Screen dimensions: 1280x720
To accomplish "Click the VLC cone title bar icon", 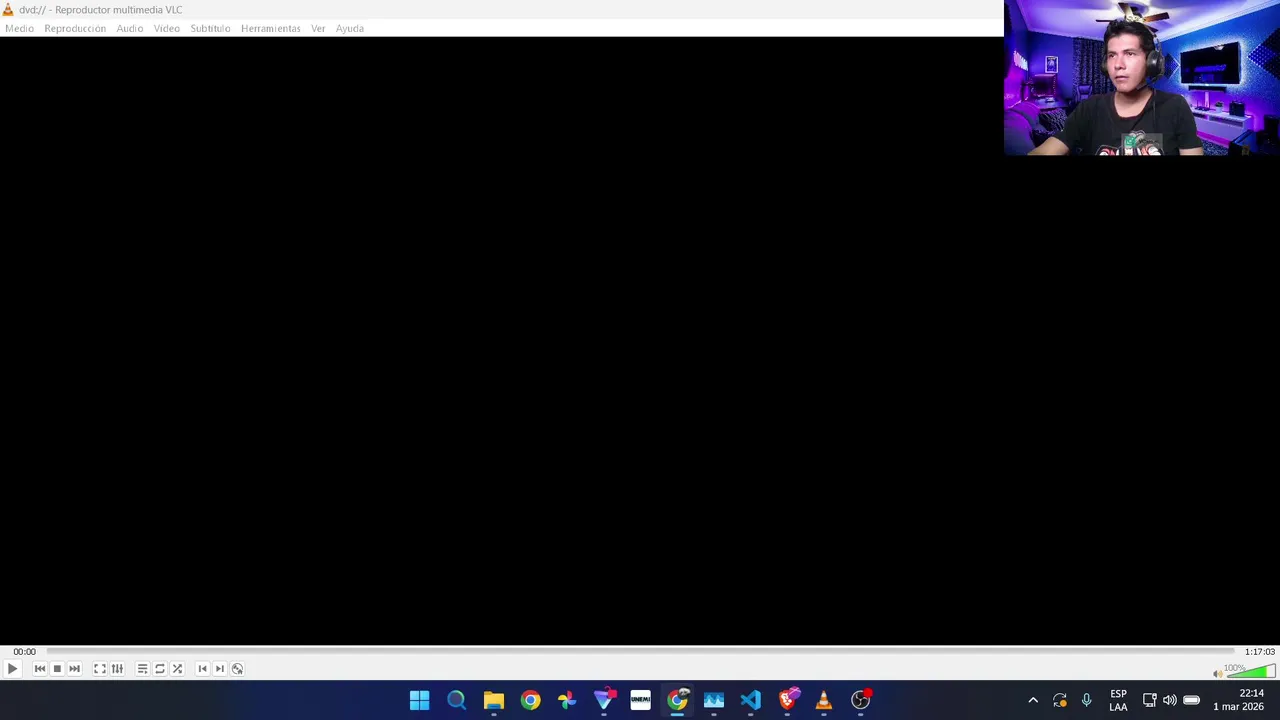I will [8, 9].
